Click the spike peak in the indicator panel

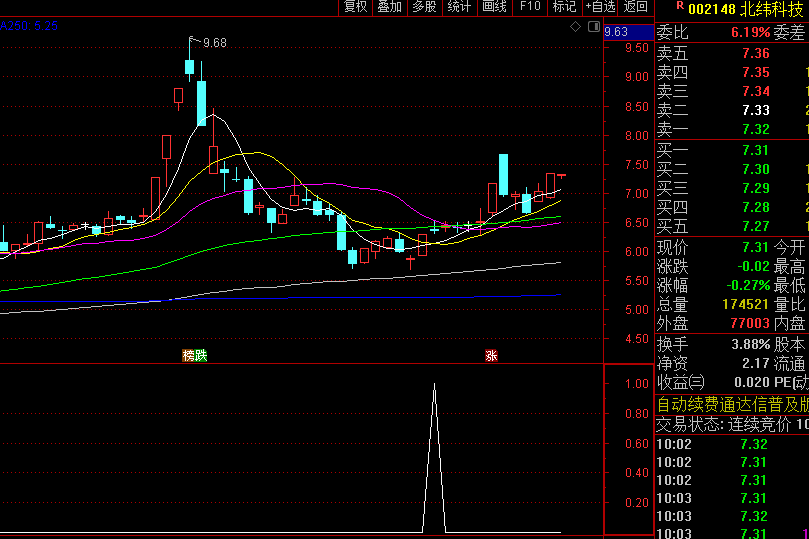pos(433,384)
